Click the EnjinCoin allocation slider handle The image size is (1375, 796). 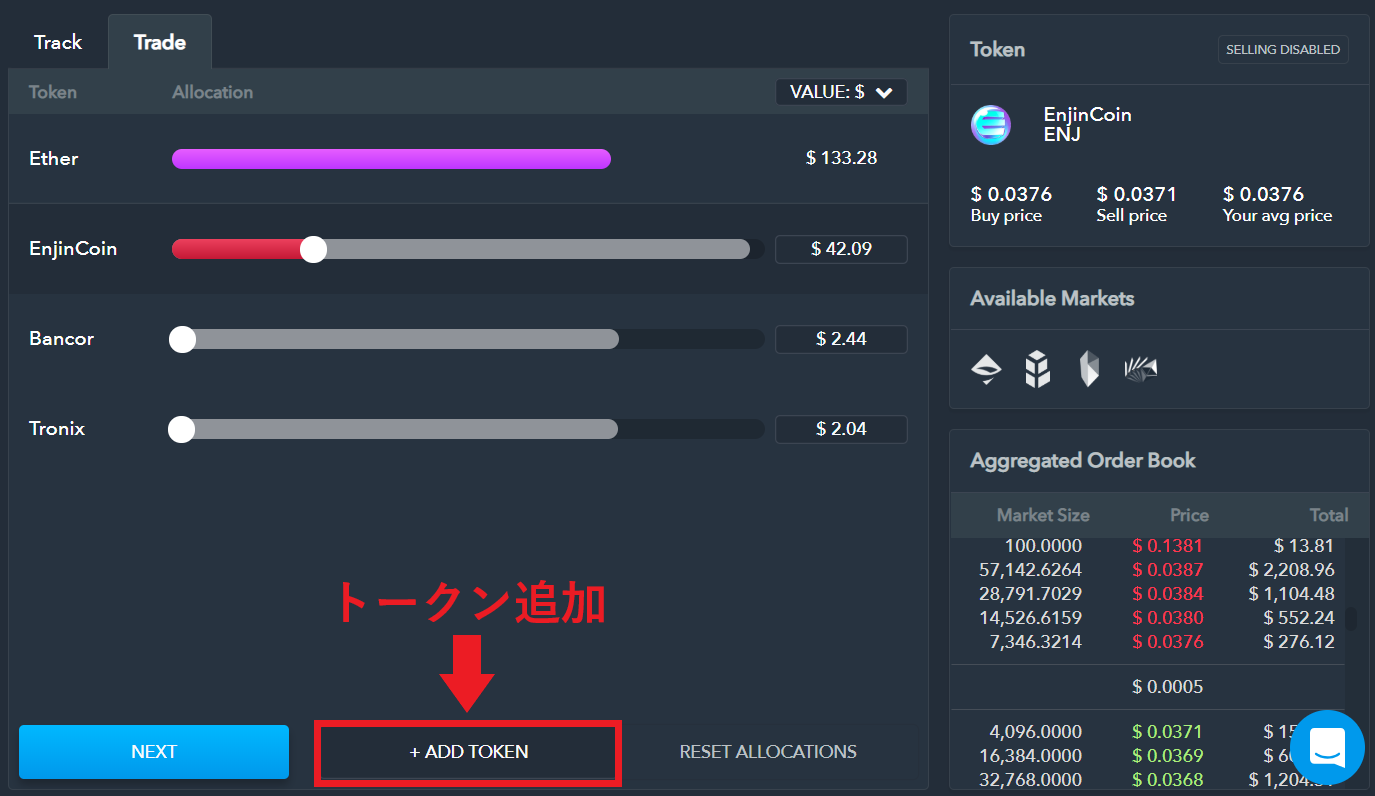pyautogui.click(x=314, y=249)
